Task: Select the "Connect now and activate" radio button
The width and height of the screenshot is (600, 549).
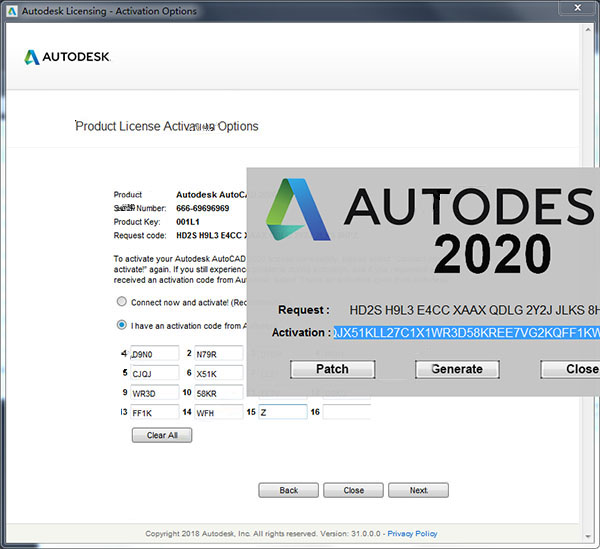Action: (x=121, y=301)
